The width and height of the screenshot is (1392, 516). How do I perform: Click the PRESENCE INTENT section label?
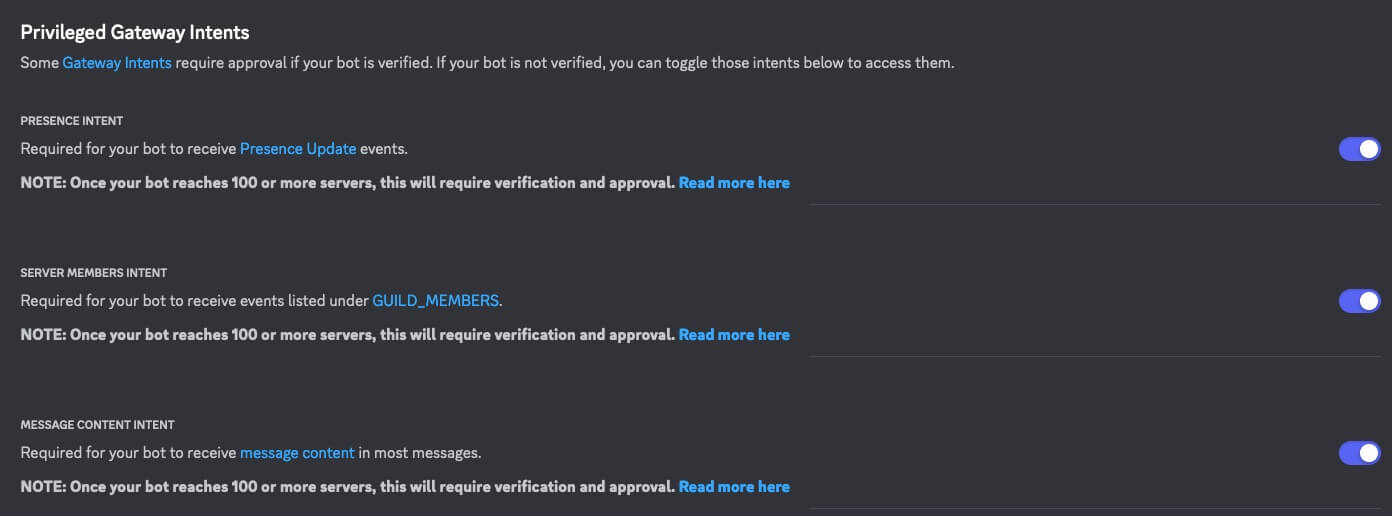pos(72,121)
